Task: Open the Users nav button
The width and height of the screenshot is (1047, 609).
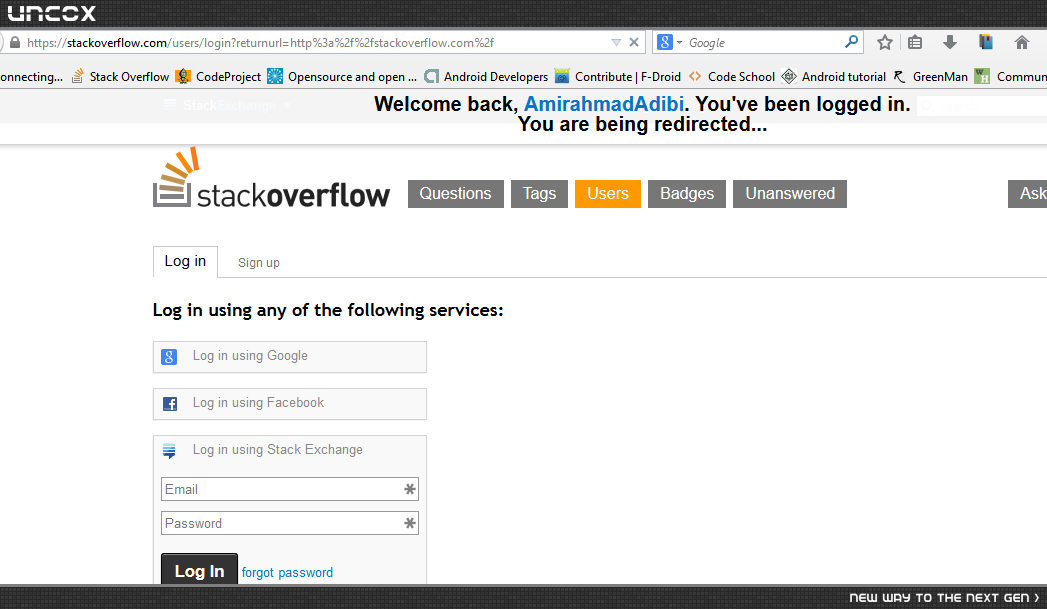Action: pos(608,194)
